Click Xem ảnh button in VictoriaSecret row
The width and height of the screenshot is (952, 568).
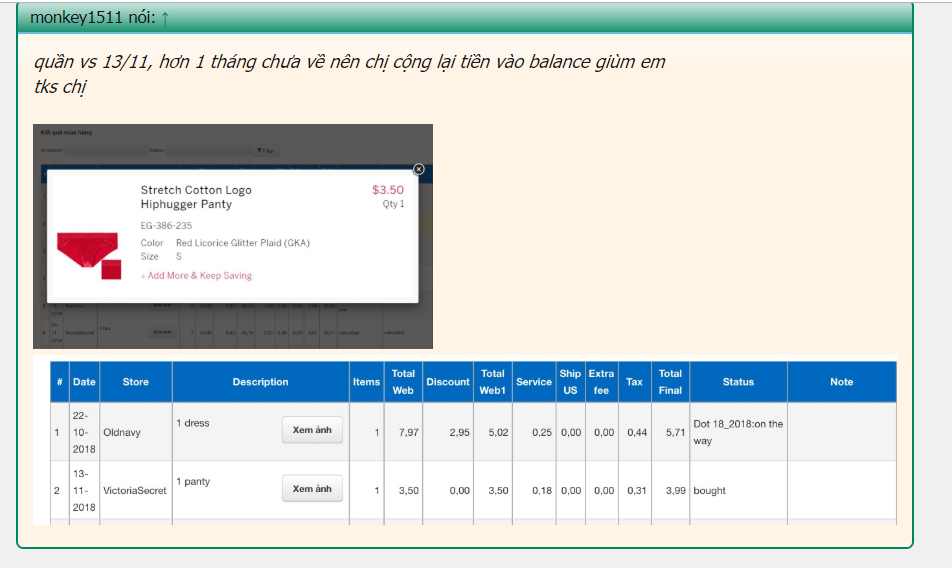tap(312, 489)
